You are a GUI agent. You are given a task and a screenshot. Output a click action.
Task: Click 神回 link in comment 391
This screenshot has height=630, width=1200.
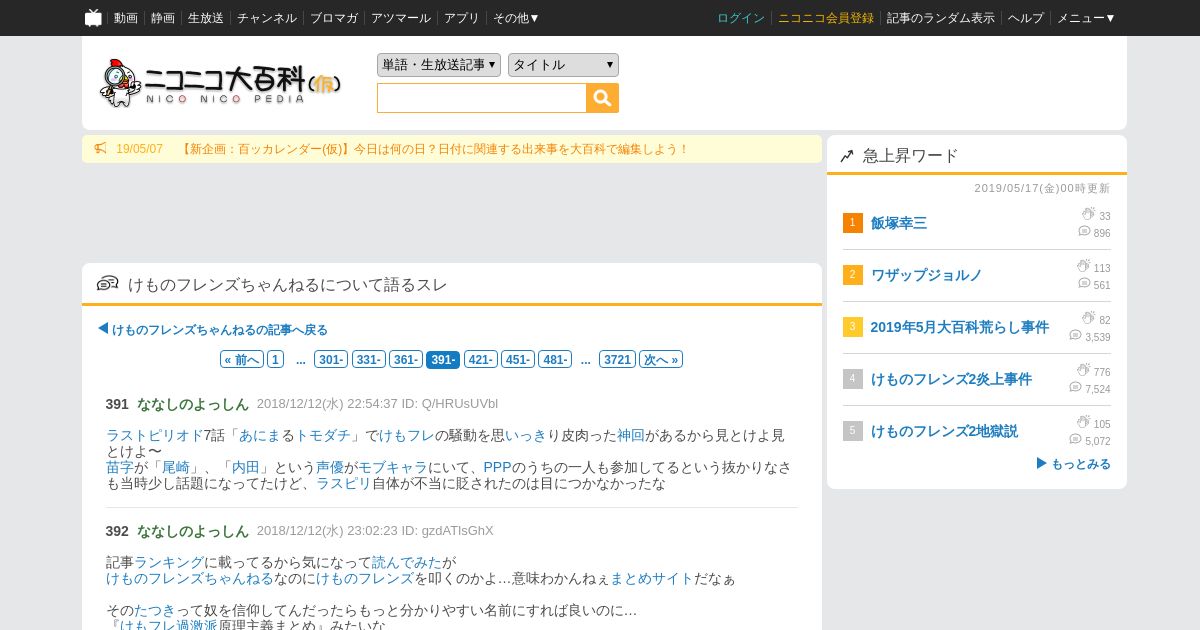click(x=631, y=435)
